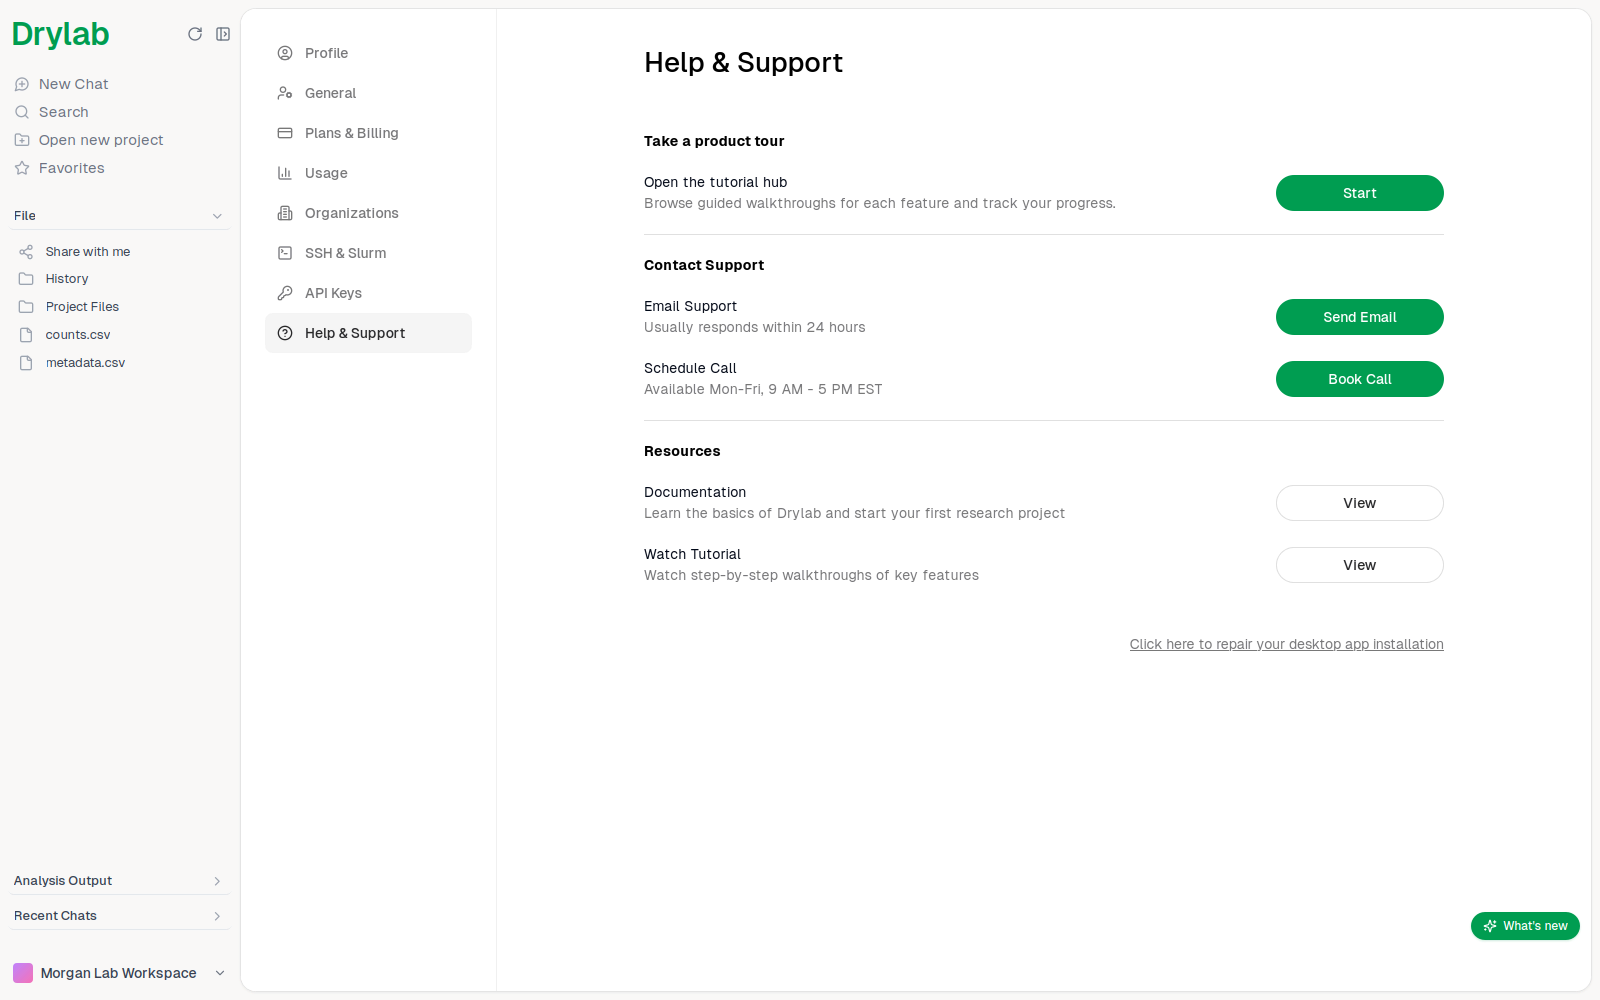This screenshot has width=1600, height=1000.
Task: Expand the Recent Chats section
Action: pos(120,916)
